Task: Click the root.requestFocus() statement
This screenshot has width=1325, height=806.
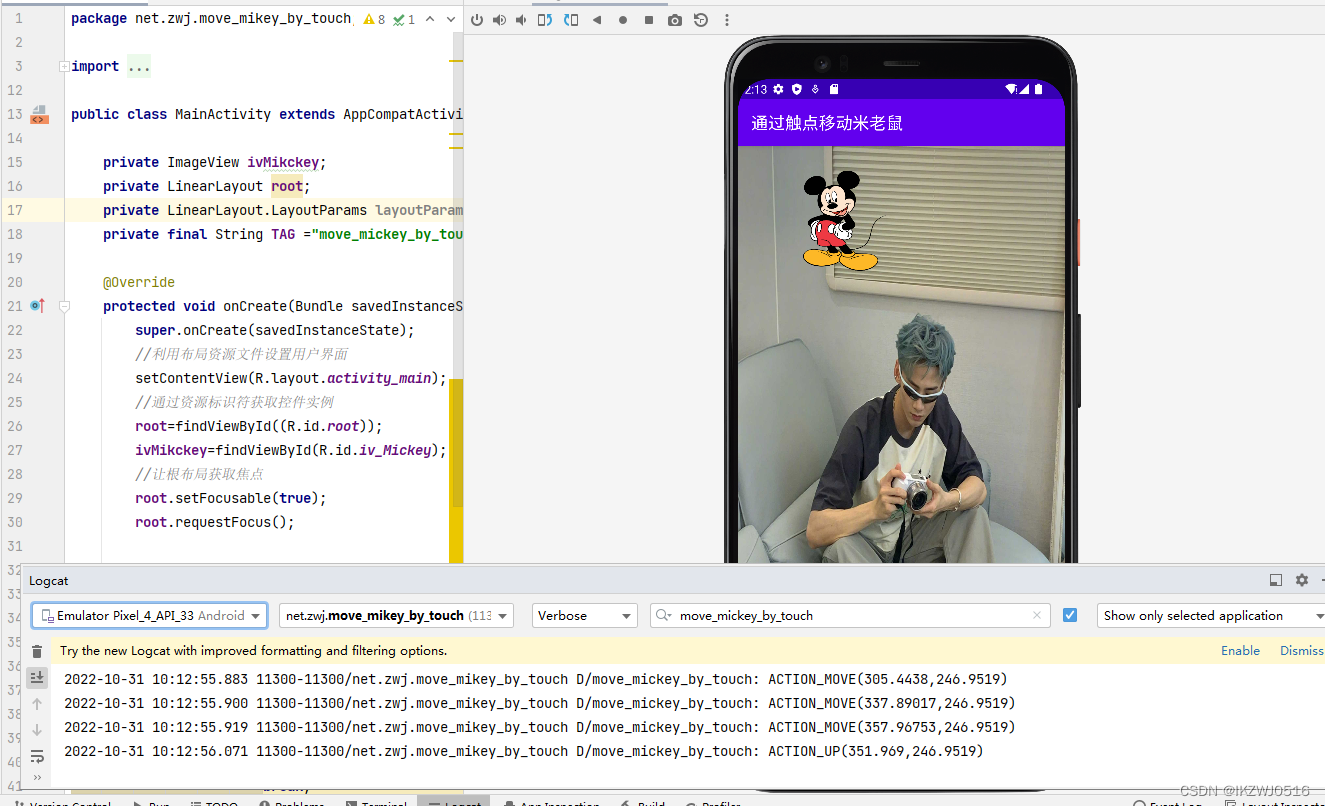Action: click(215, 522)
